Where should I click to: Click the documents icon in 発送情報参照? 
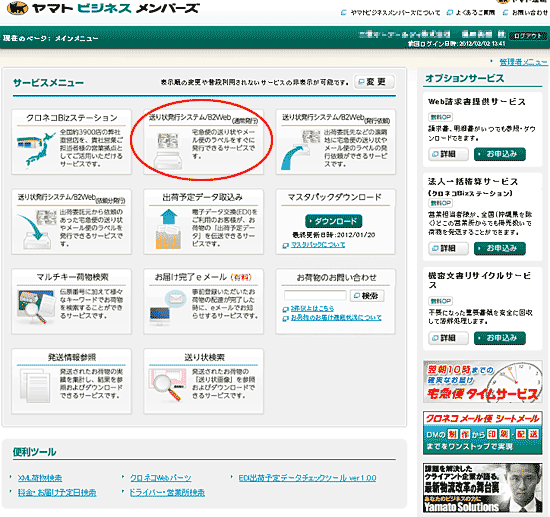35,386
